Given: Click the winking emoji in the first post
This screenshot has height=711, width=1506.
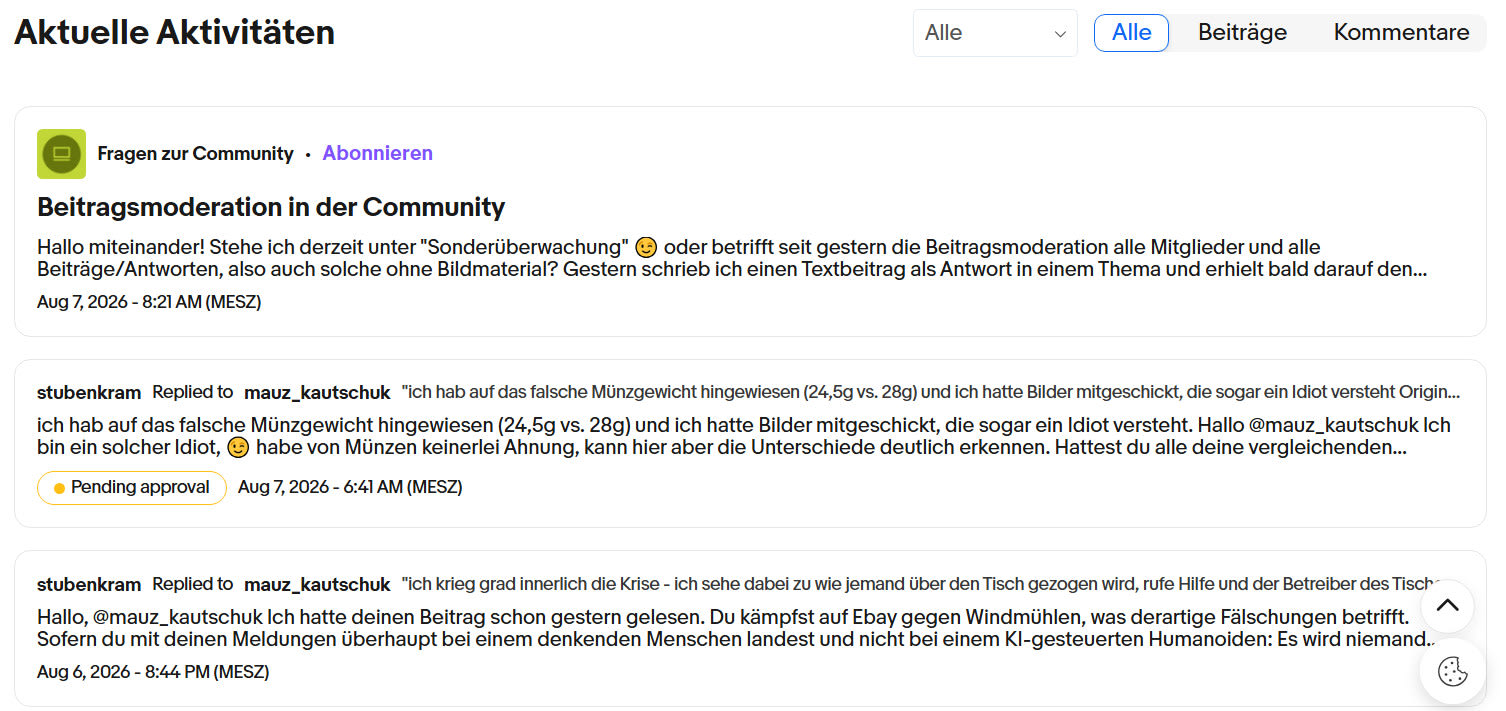Looking at the screenshot, I should click(647, 247).
